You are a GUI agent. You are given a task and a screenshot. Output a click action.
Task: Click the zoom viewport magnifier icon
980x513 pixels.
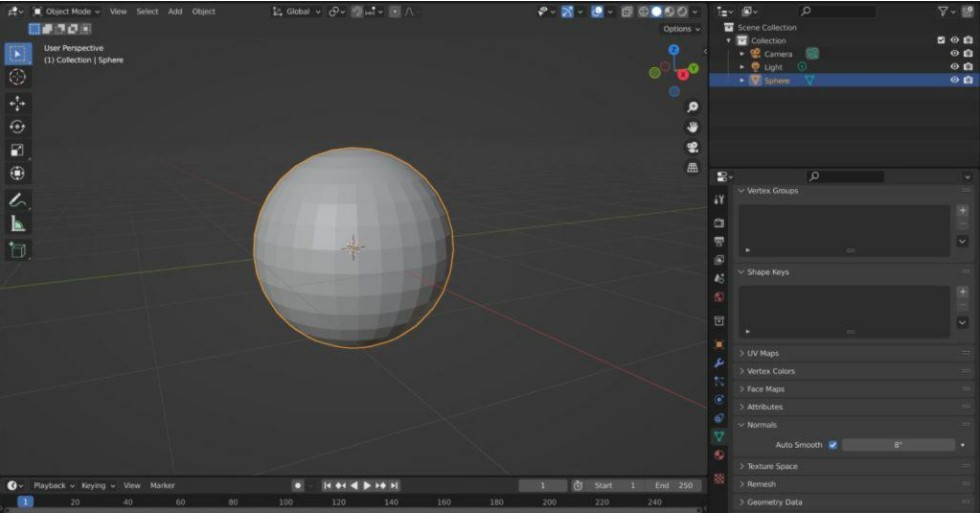point(692,107)
